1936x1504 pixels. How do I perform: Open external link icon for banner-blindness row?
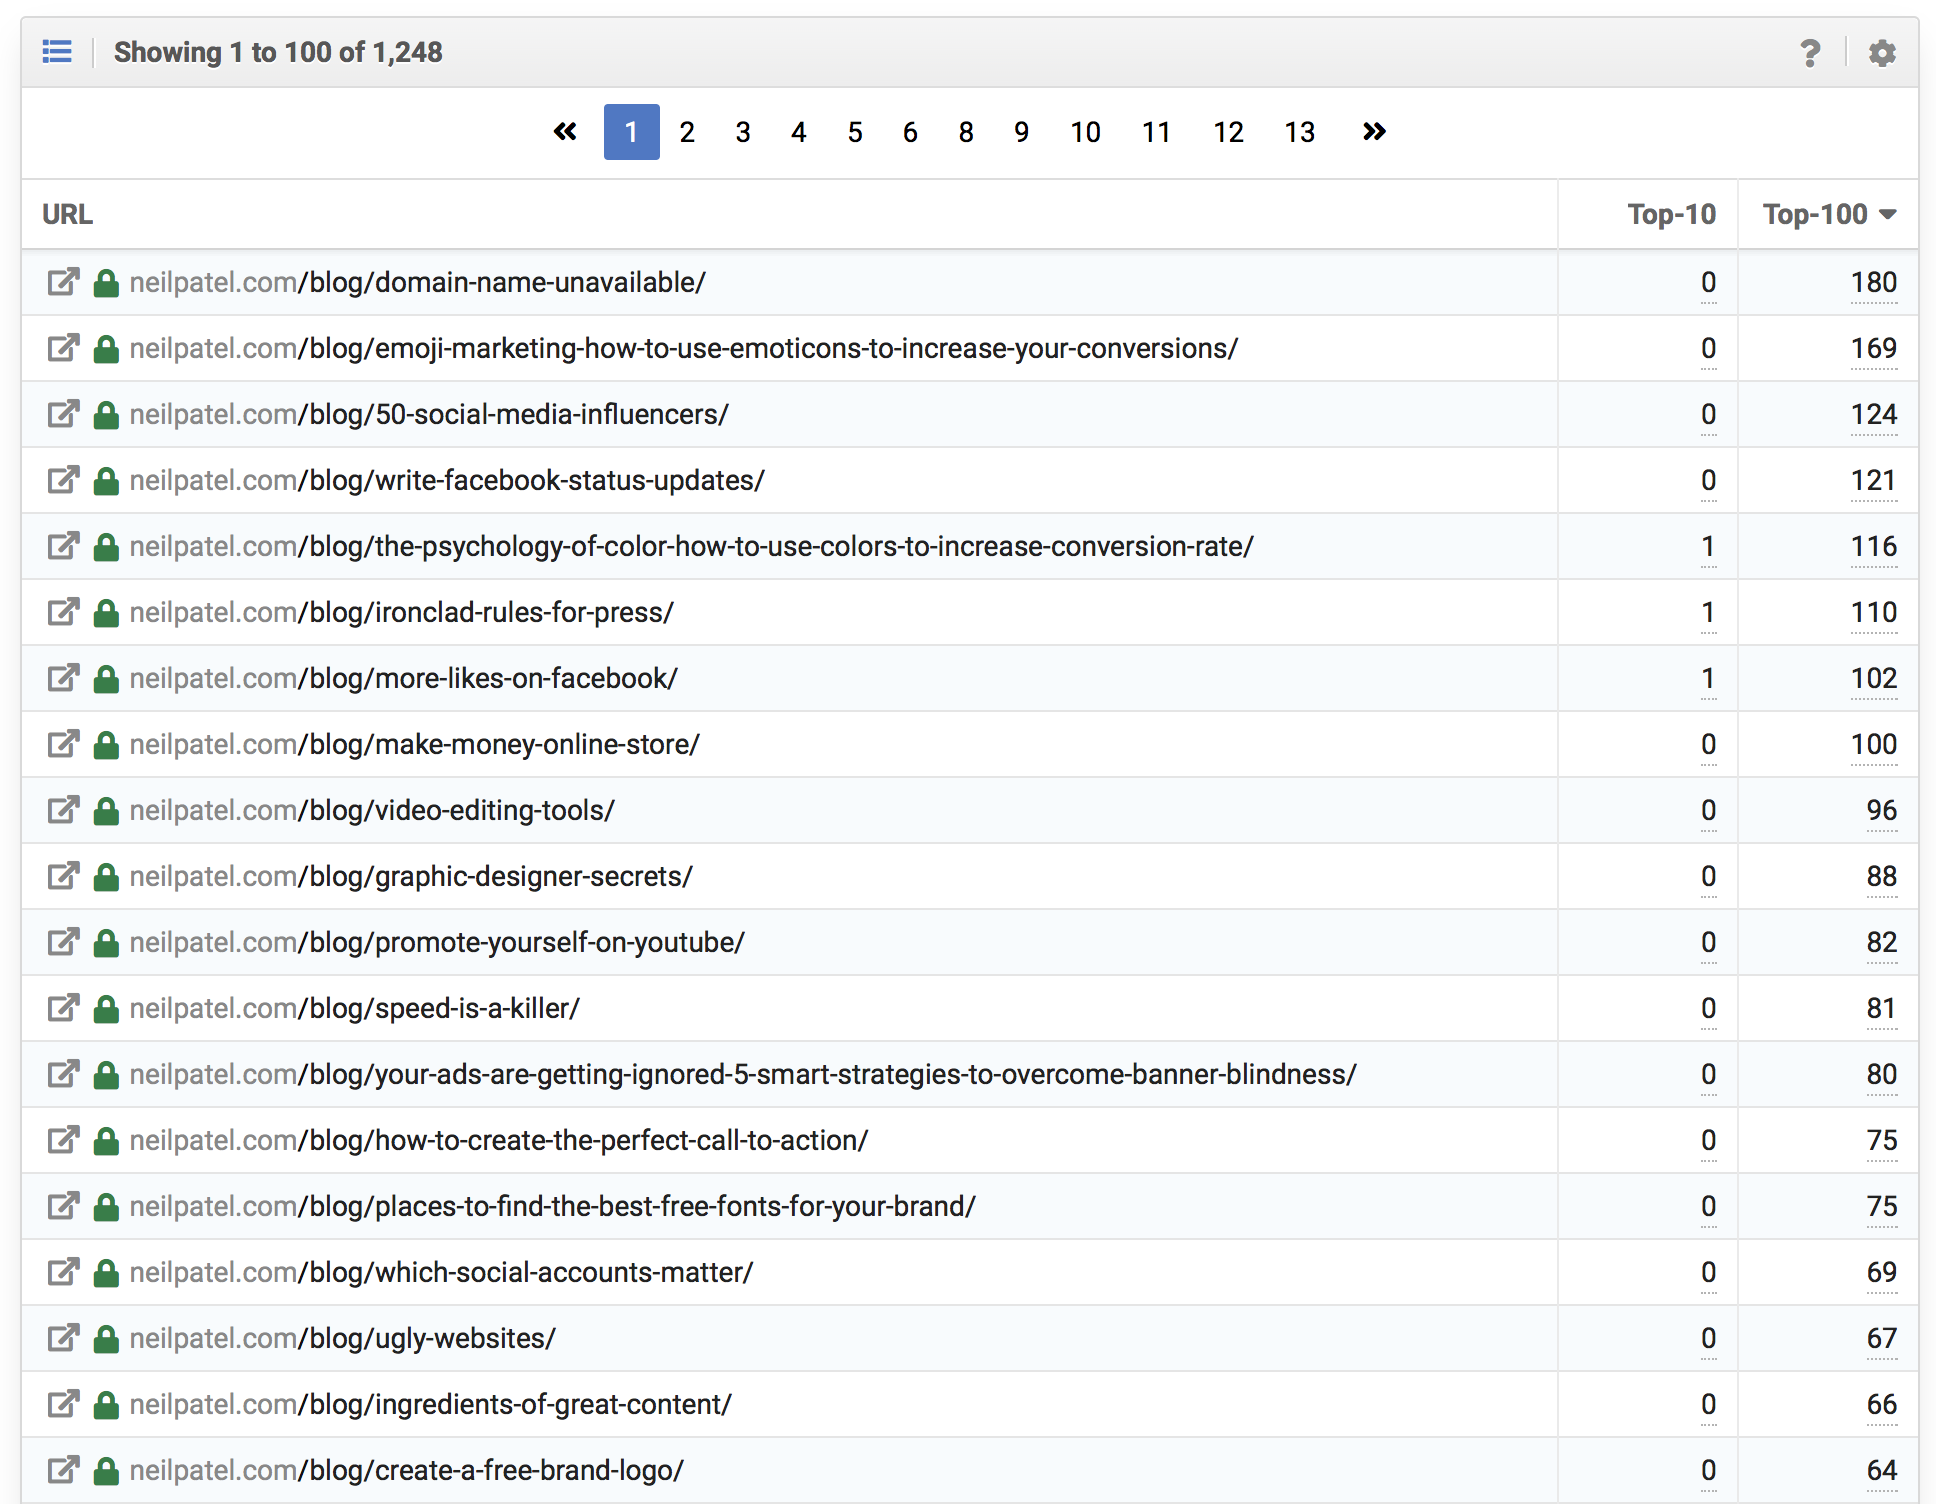[63, 1074]
